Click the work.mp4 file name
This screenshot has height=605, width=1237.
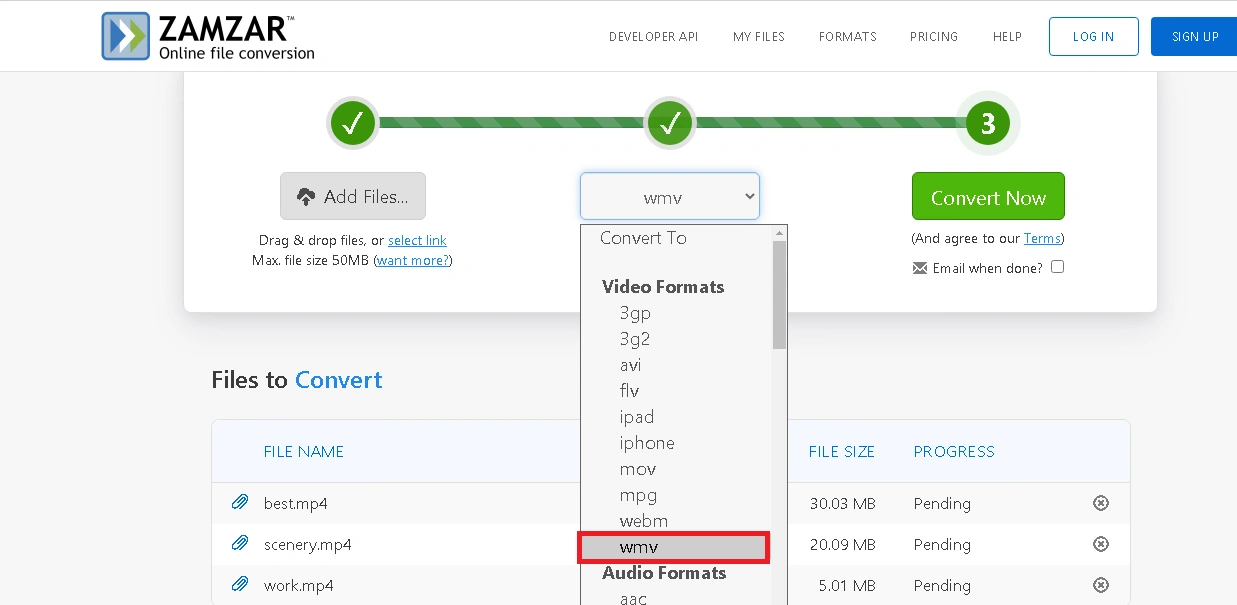(299, 585)
